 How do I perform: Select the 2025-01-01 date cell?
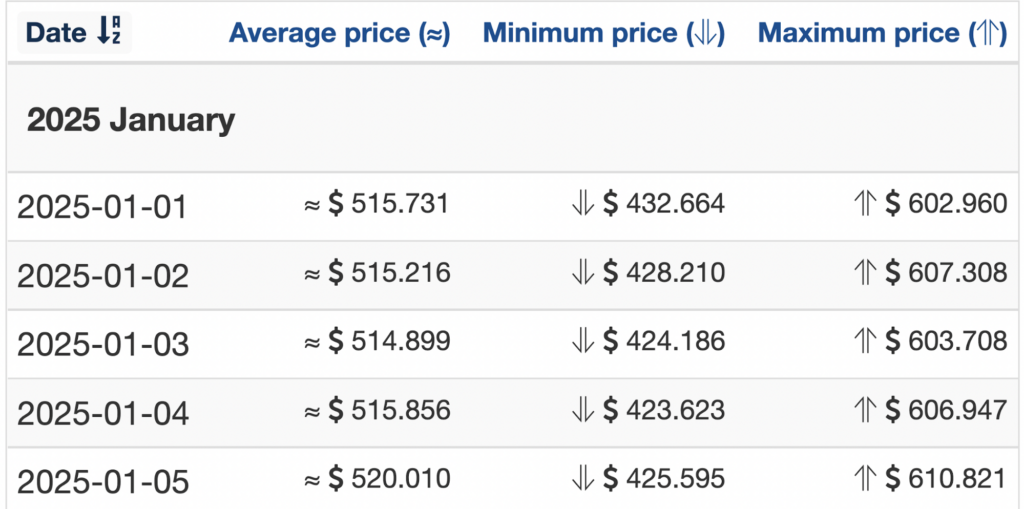pyautogui.click(x=102, y=207)
